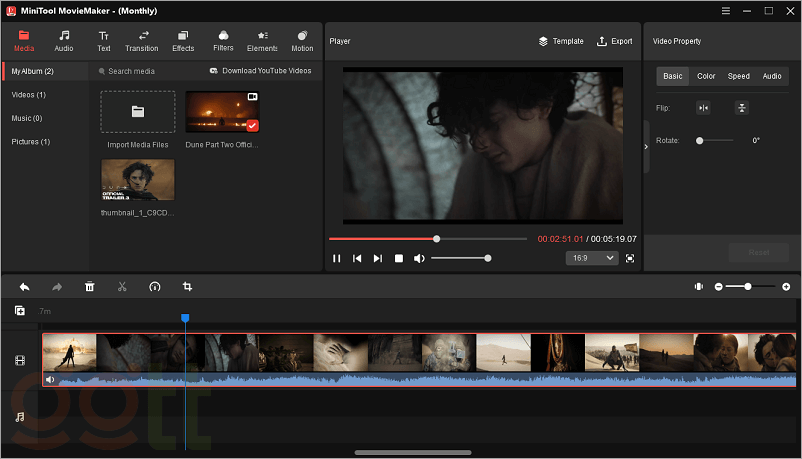Image resolution: width=802 pixels, height=459 pixels.
Task: Pause the video playback
Action: (336, 258)
